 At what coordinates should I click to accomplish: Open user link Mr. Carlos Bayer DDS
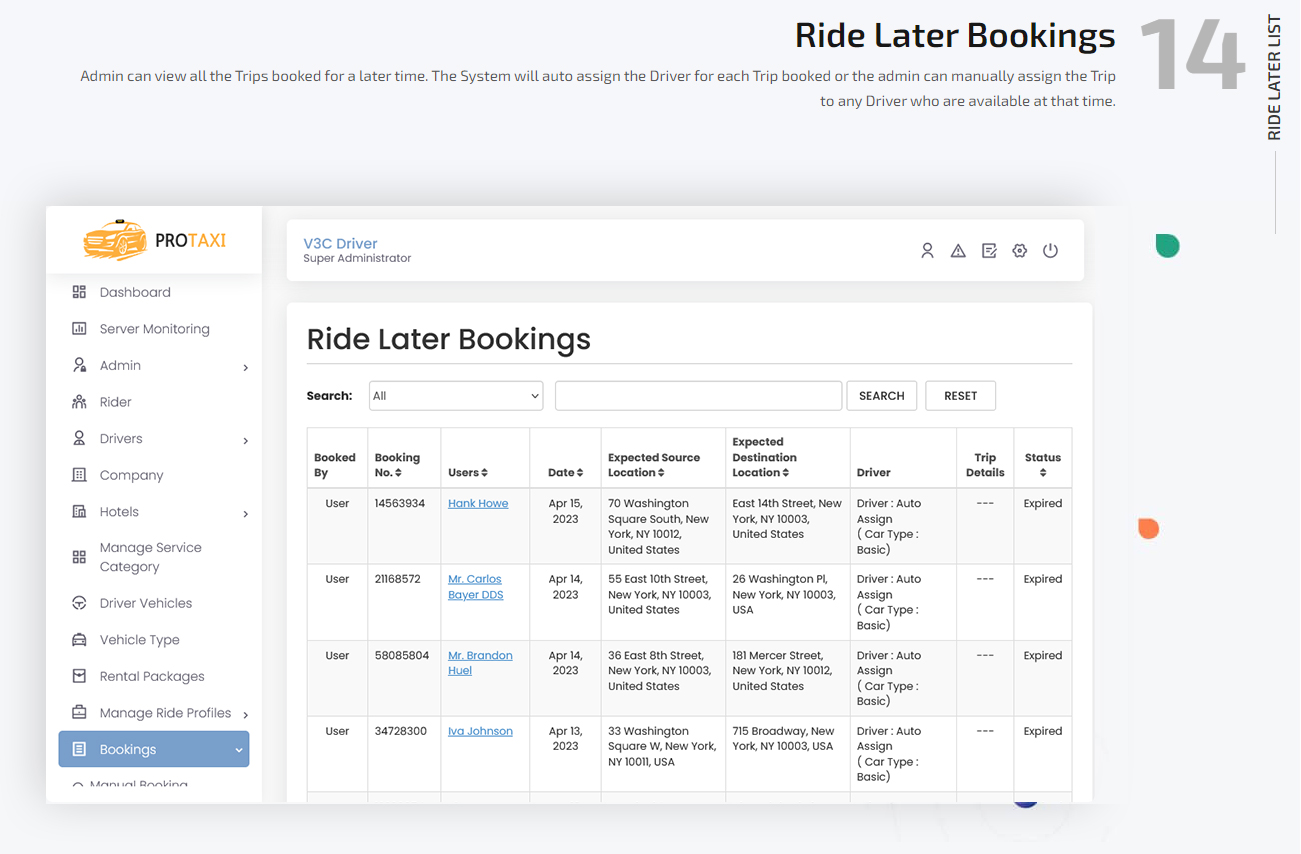(476, 587)
